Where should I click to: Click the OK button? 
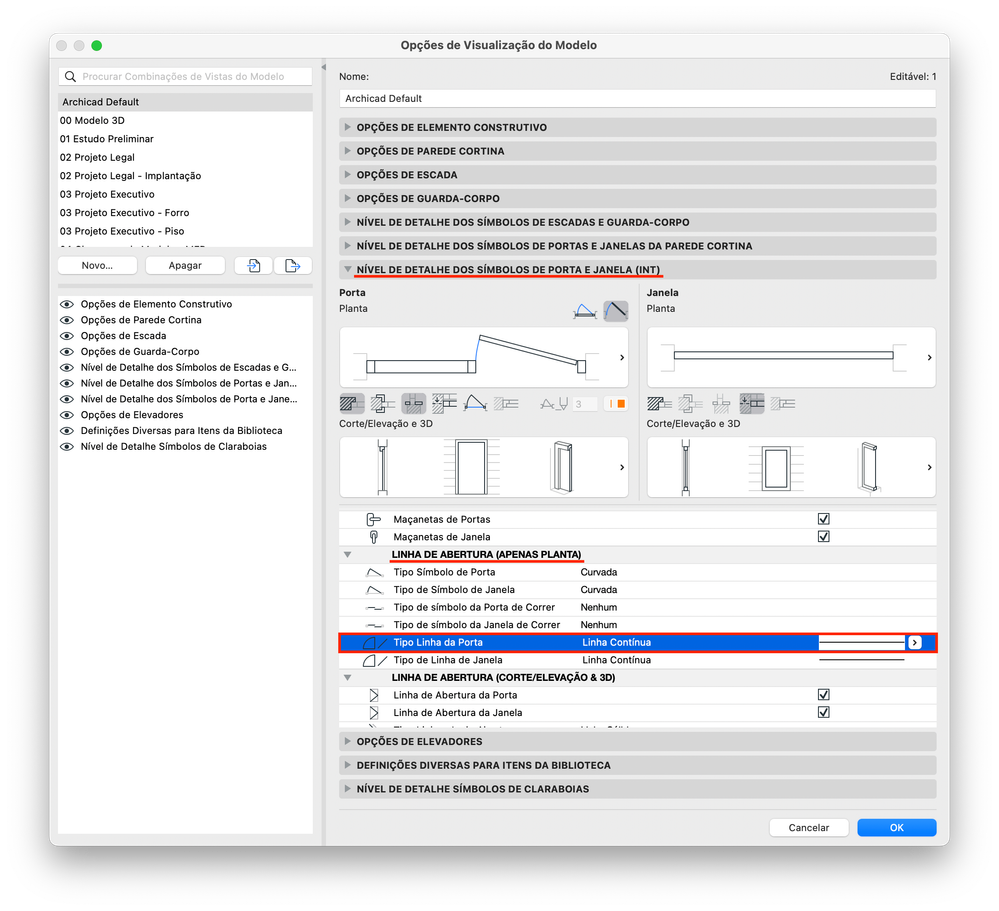896,828
